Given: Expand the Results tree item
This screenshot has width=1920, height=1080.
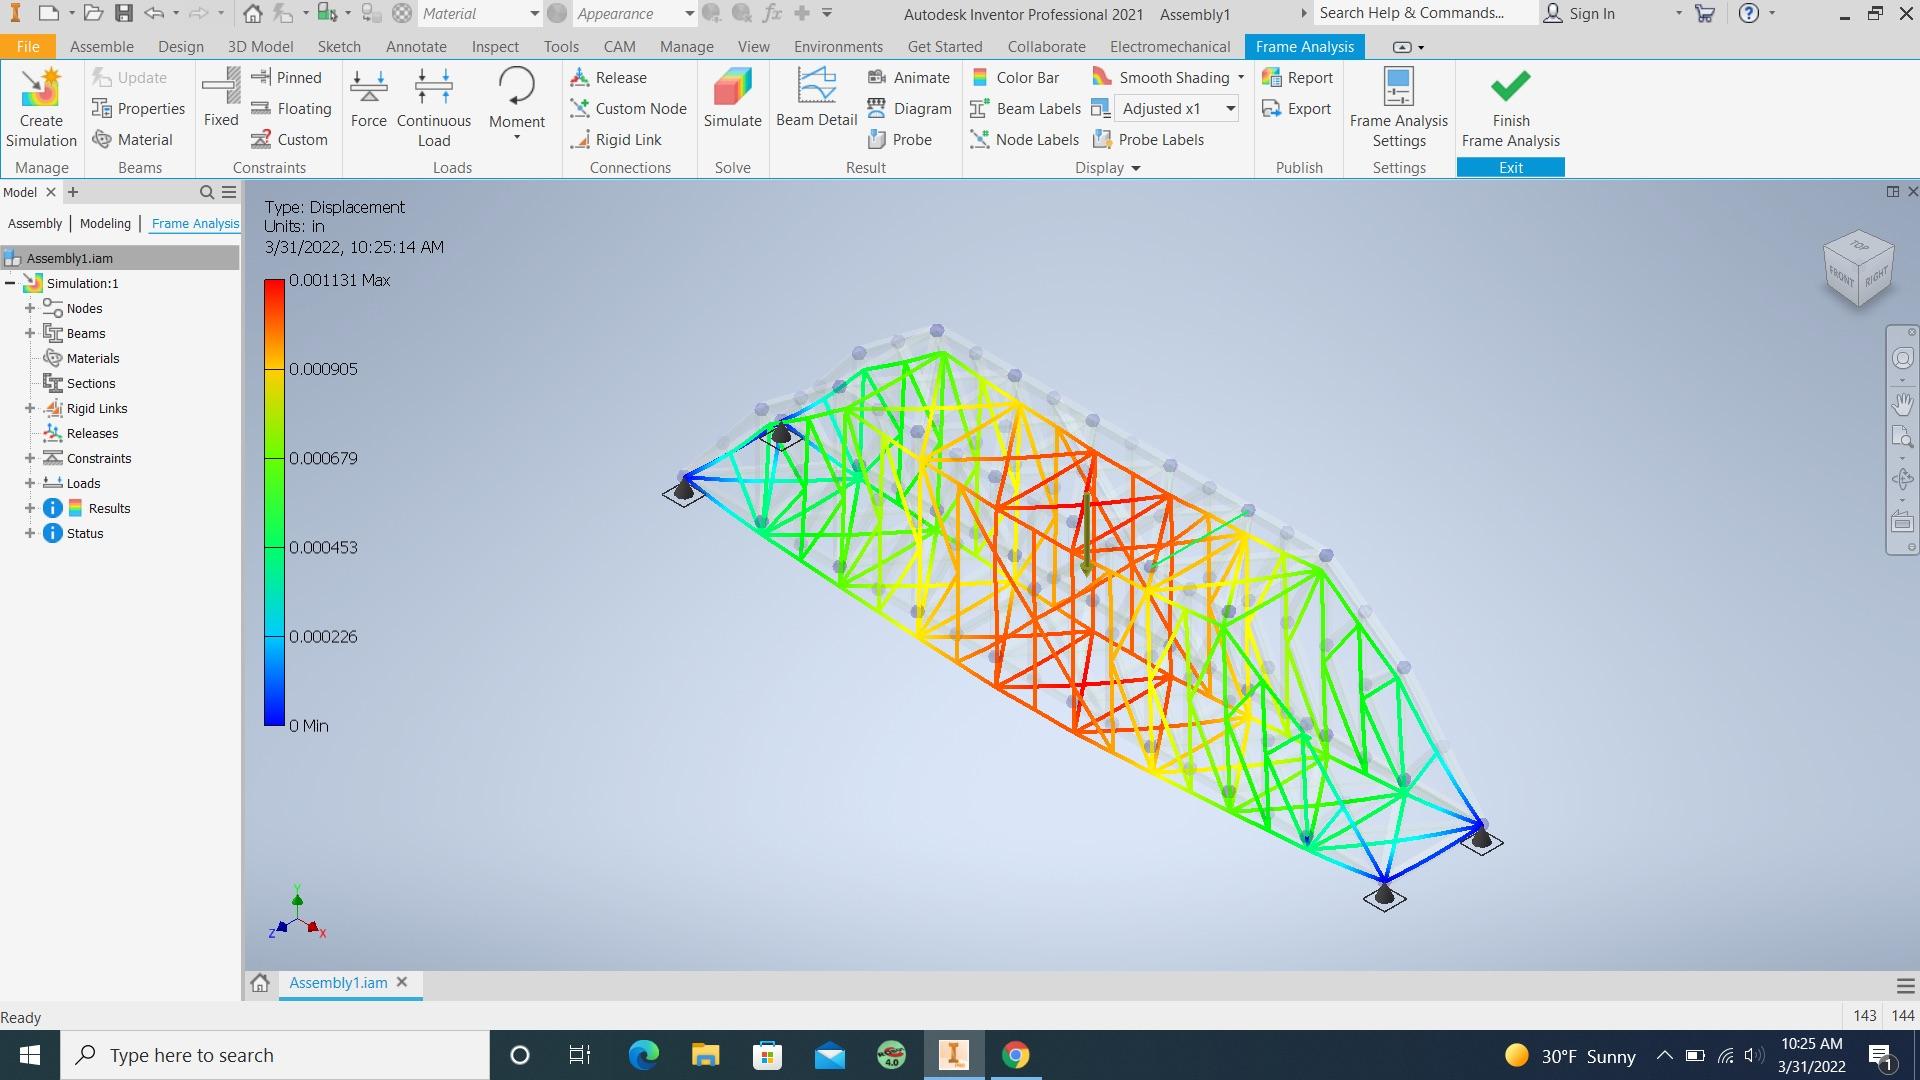Looking at the screenshot, I should coord(30,508).
